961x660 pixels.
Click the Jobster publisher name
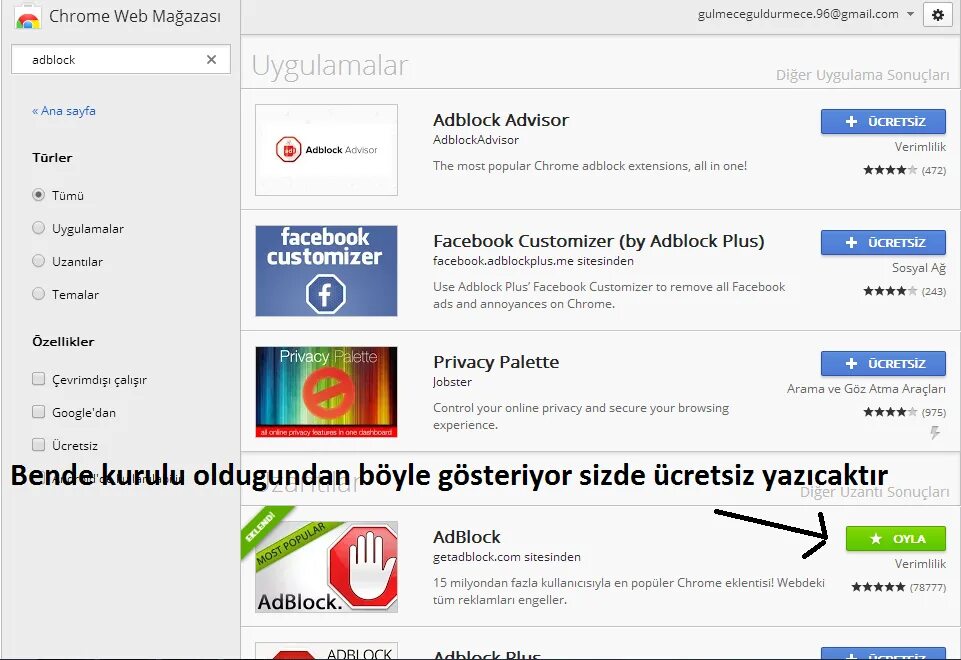click(452, 382)
